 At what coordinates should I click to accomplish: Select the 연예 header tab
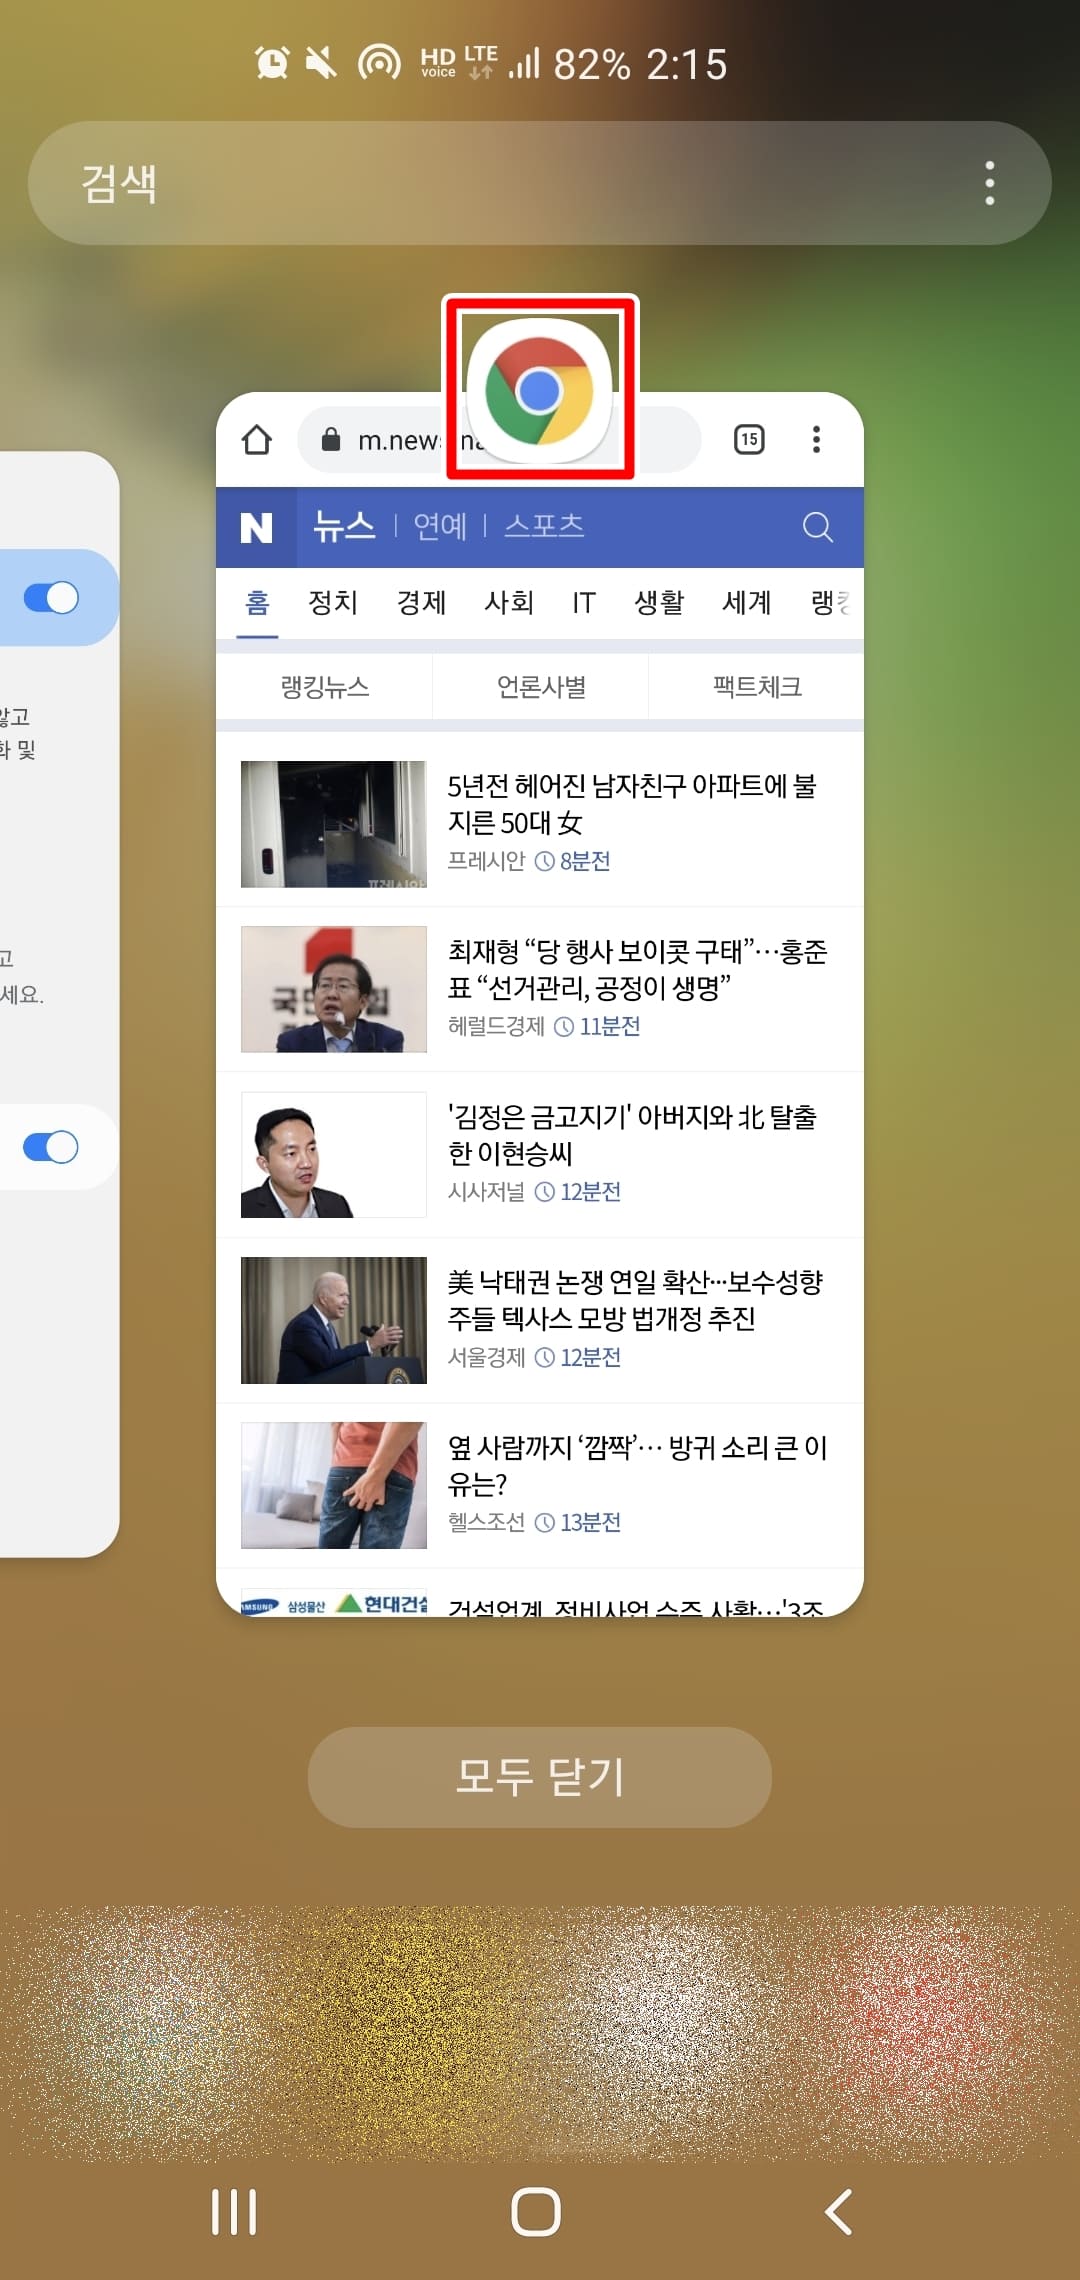tap(440, 526)
